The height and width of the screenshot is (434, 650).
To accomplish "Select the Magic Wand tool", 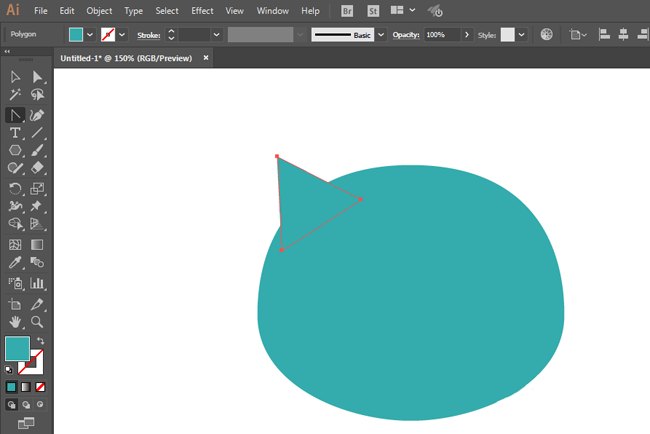I will (15, 95).
